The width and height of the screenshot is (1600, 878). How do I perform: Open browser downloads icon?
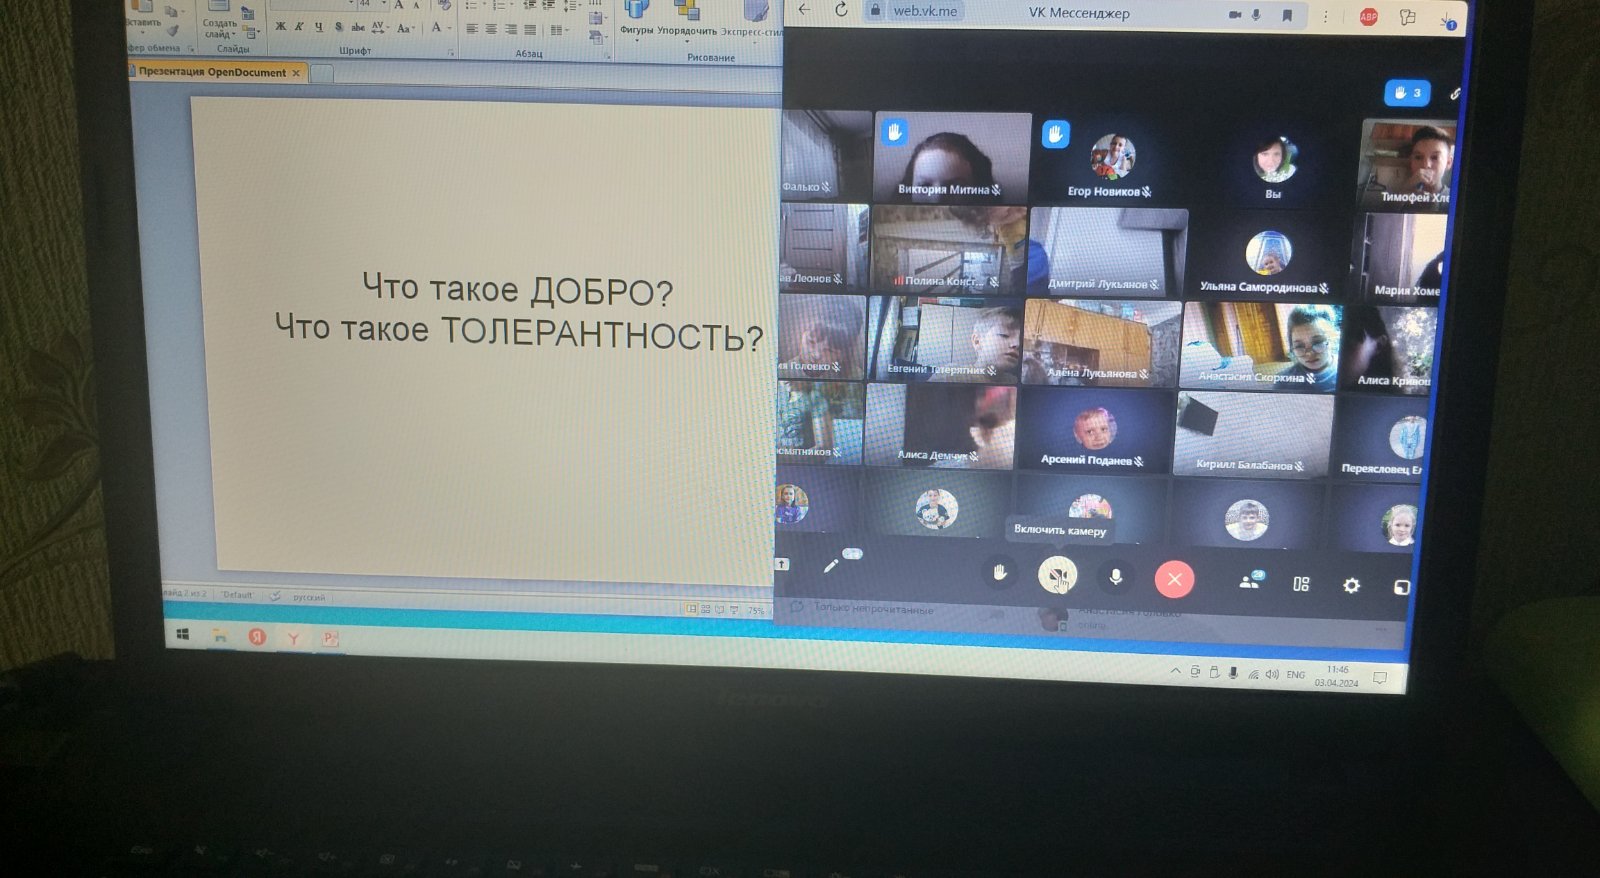(x=1448, y=19)
